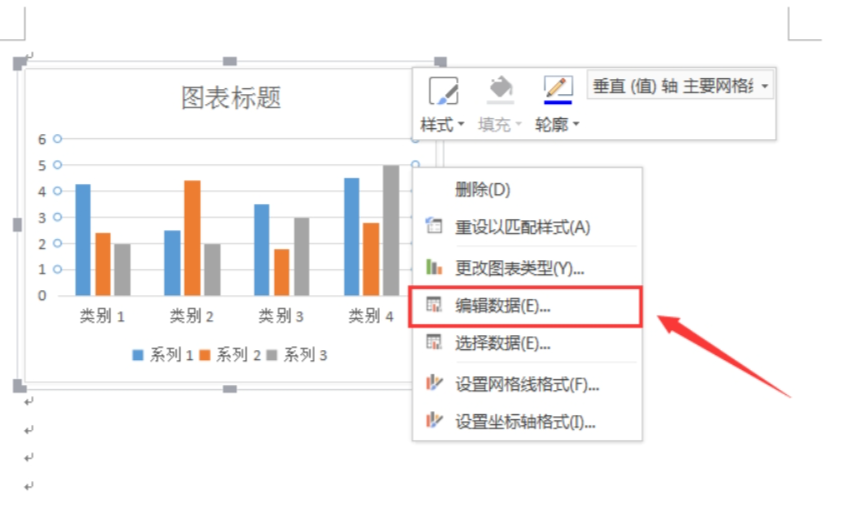The width and height of the screenshot is (845, 530).
Task: Click the blue bar of 类别 1
Action: pos(83,240)
